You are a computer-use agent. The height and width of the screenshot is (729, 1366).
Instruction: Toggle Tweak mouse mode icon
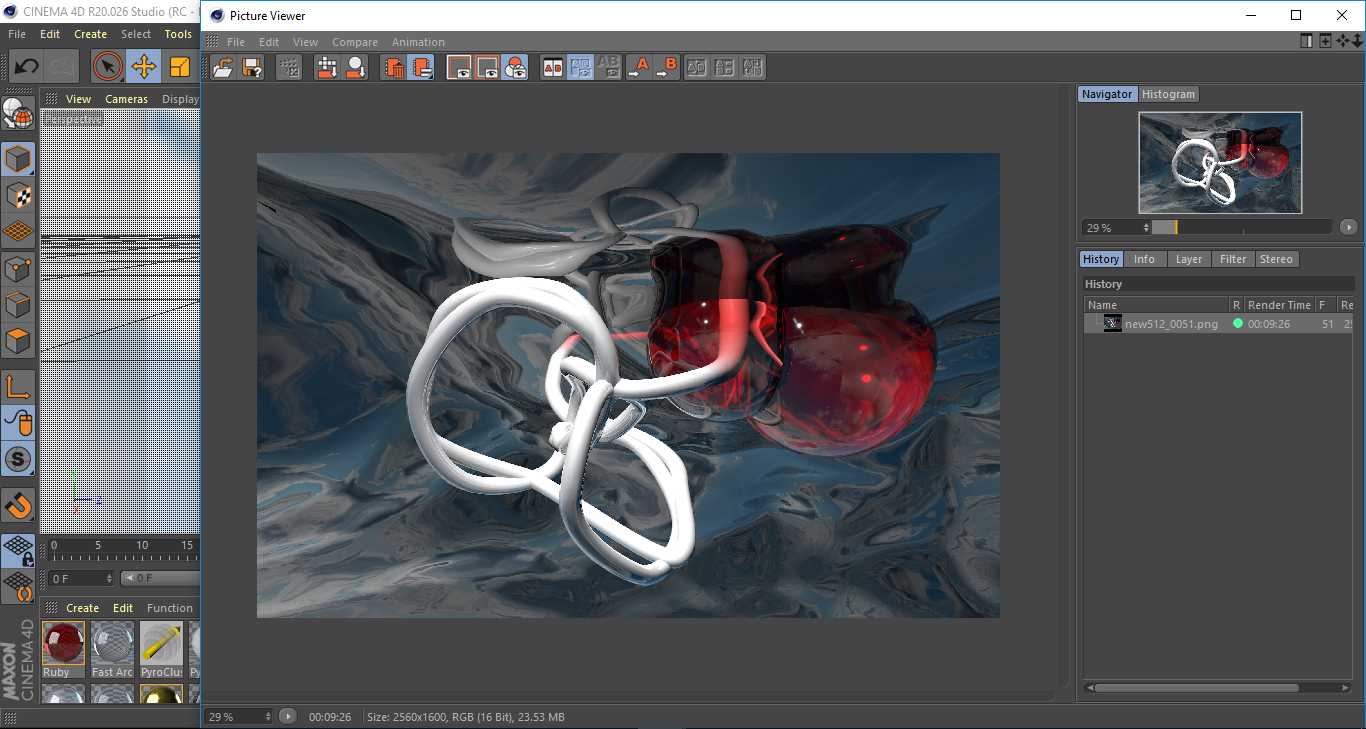[18, 423]
